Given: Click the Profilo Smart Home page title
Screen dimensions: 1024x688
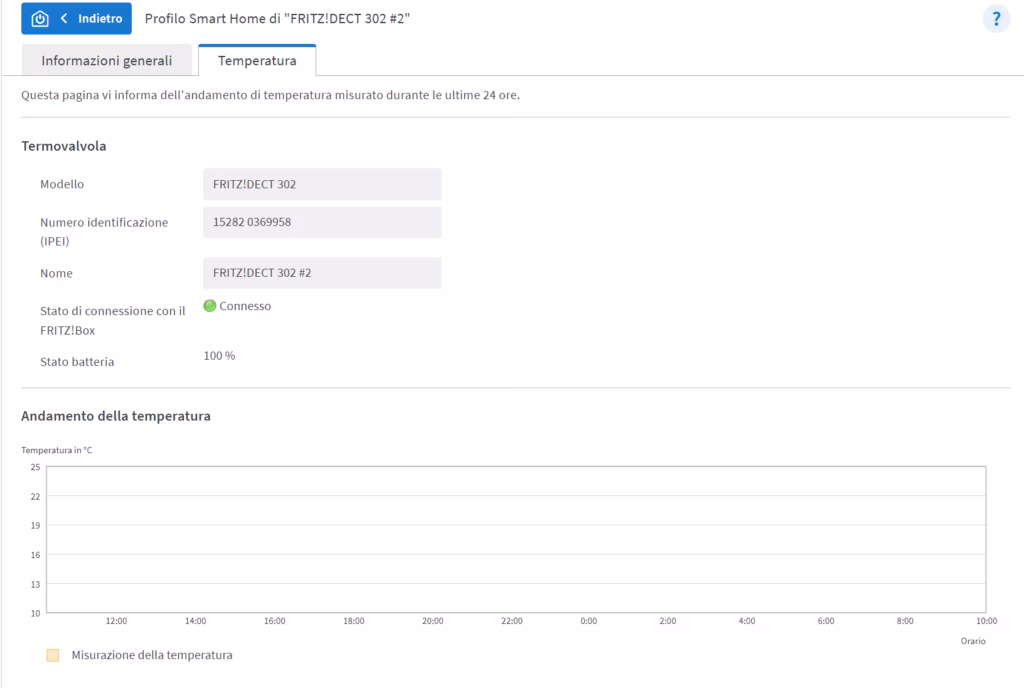Looking at the screenshot, I should click(277, 18).
